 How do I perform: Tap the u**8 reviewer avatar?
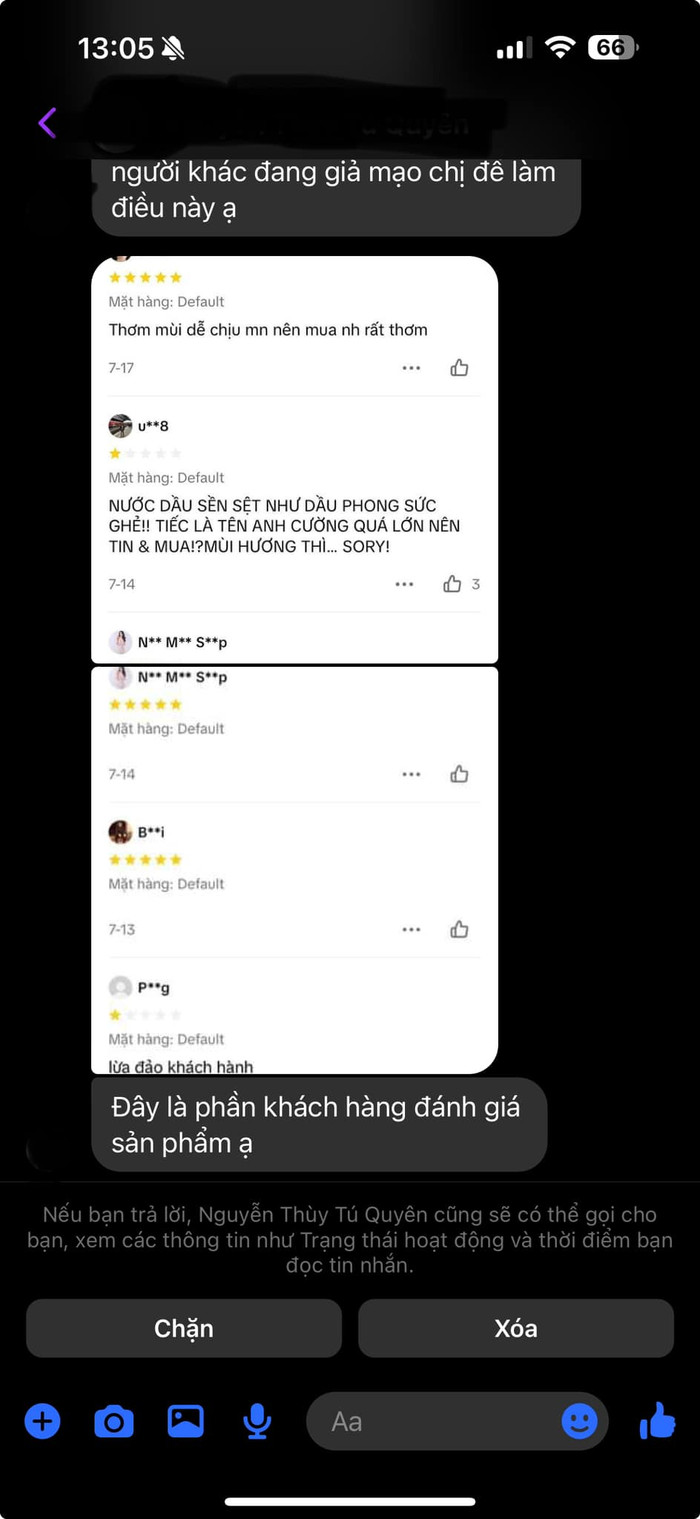[x=120, y=426]
